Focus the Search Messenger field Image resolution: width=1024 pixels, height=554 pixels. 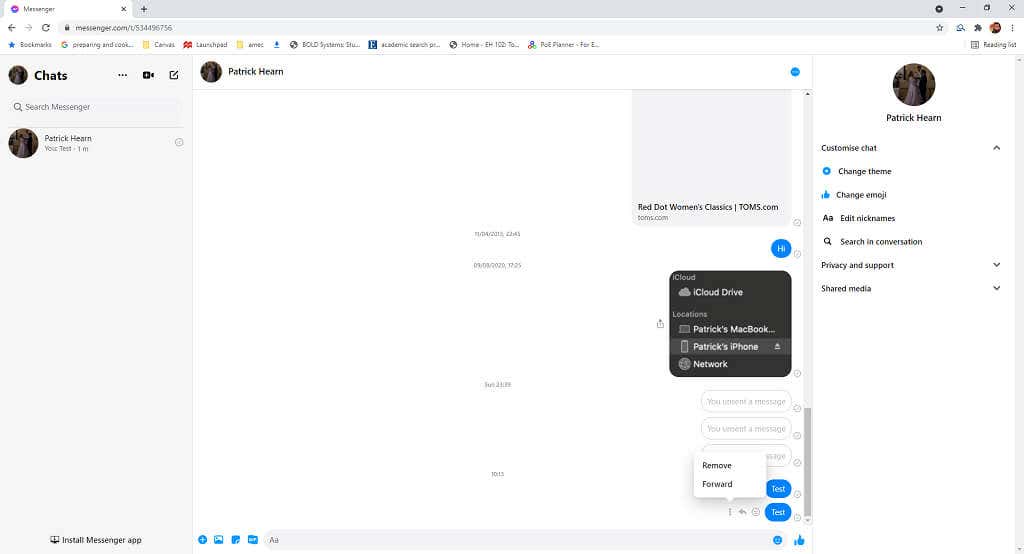coord(96,107)
